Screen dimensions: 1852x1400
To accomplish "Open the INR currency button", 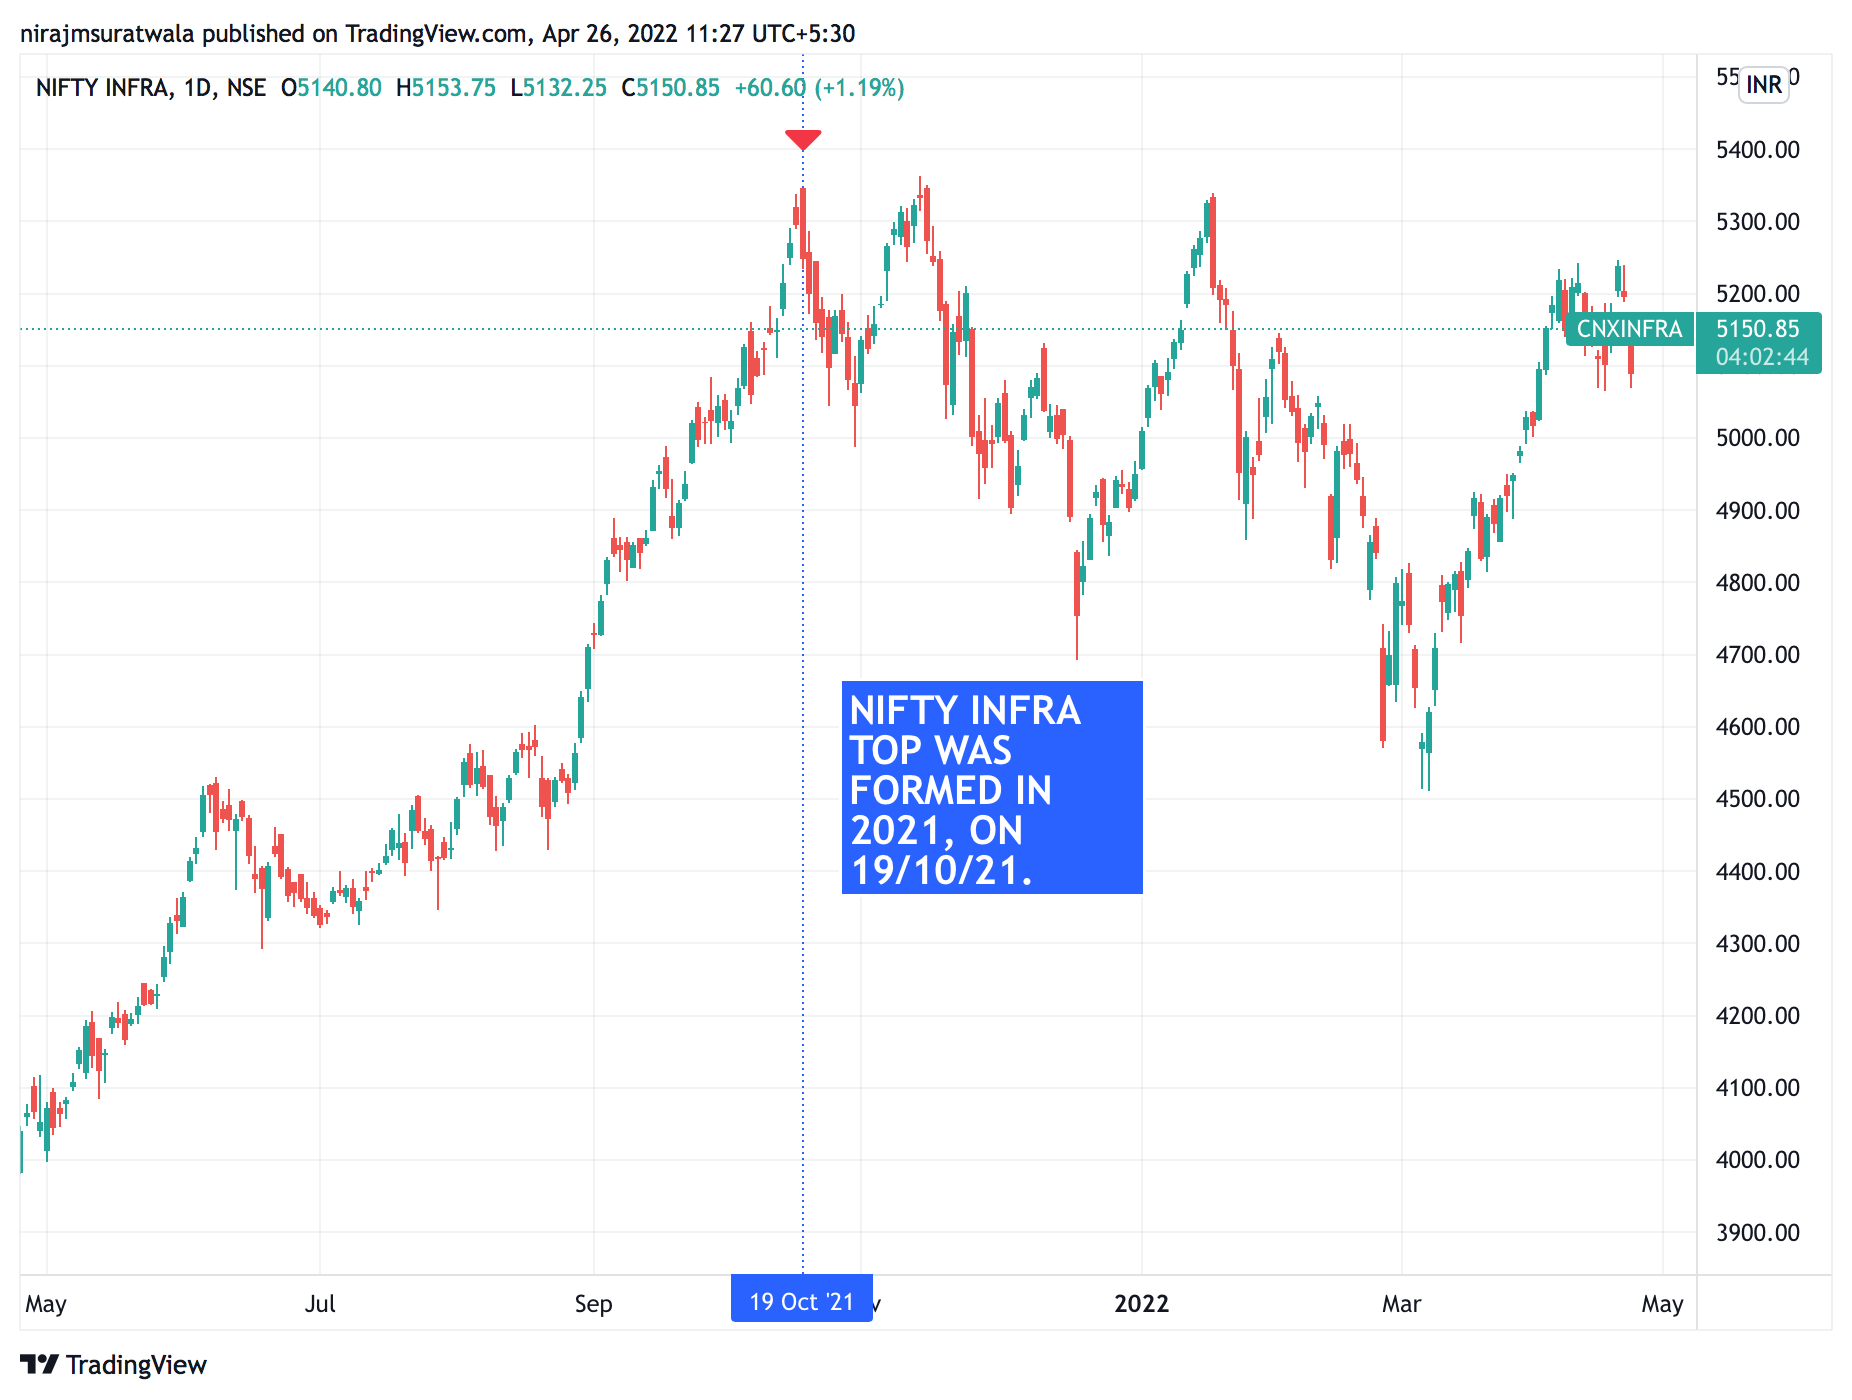I will [x=1764, y=84].
